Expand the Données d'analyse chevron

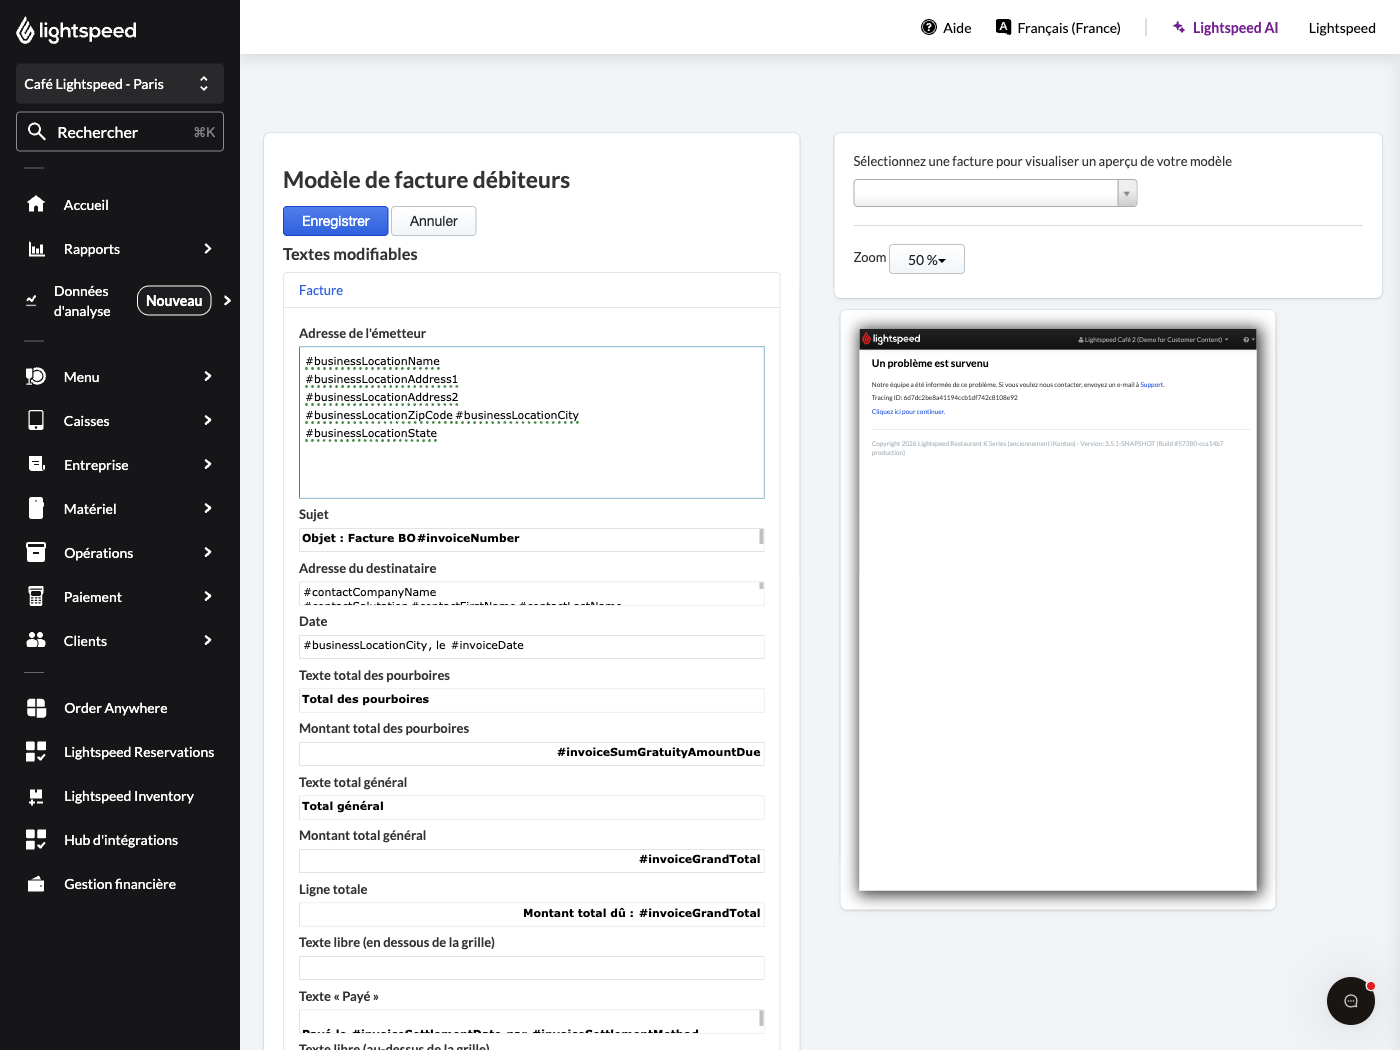pyautogui.click(x=228, y=300)
